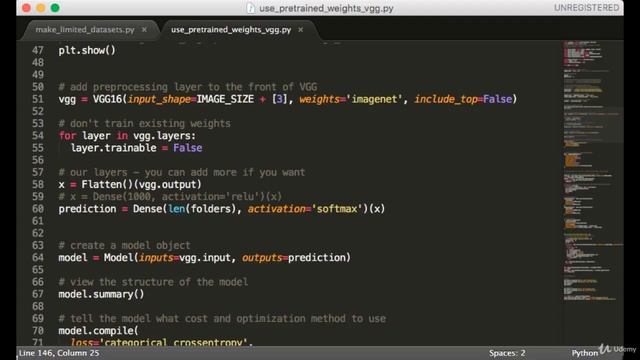Image resolution: width=640 pixels, height=360 pixels.
Task: Click Flatten()(vgg.output) on line 58
Action: [x=141, y=184]
